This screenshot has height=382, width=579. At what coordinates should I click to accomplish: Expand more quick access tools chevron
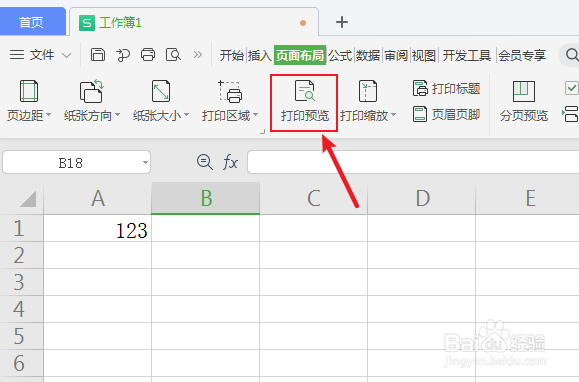click(198, 55)
